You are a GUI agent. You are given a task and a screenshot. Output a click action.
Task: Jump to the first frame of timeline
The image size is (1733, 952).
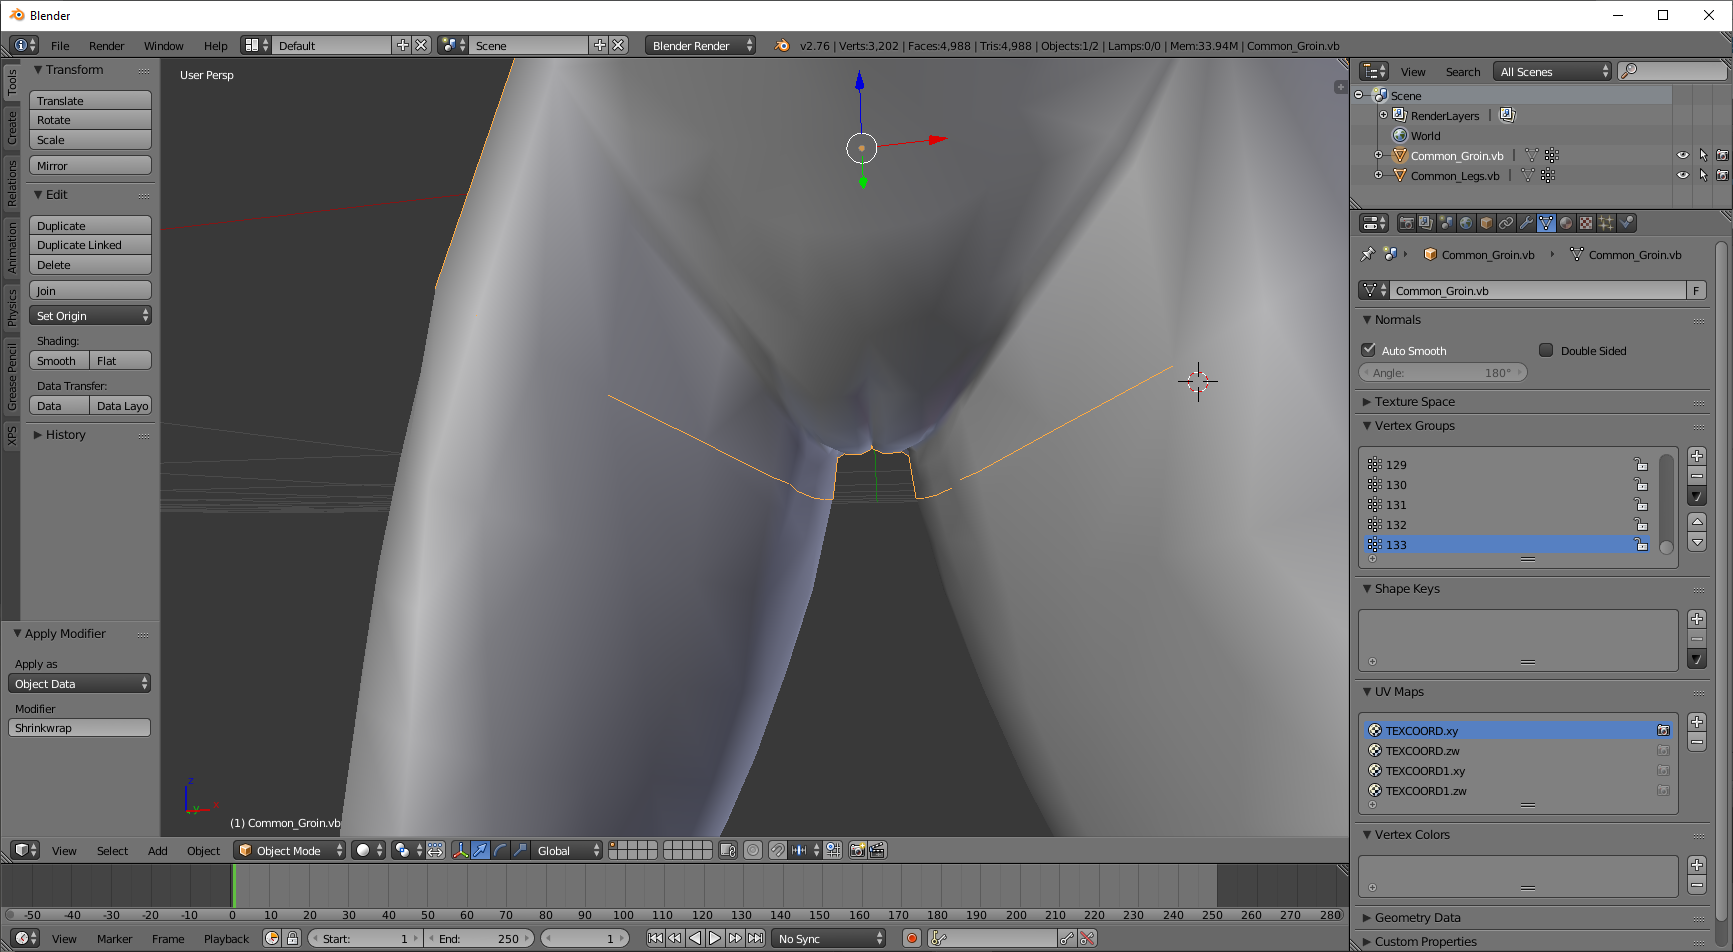pos(656,938)
